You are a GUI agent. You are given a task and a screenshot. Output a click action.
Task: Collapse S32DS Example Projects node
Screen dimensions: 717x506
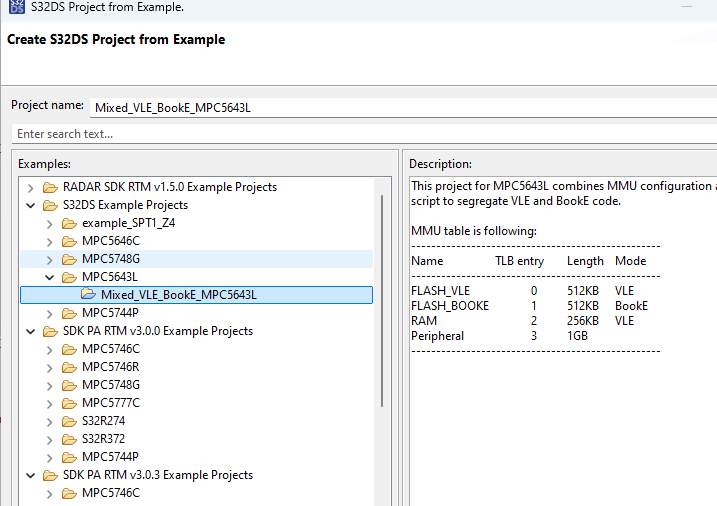30,206
